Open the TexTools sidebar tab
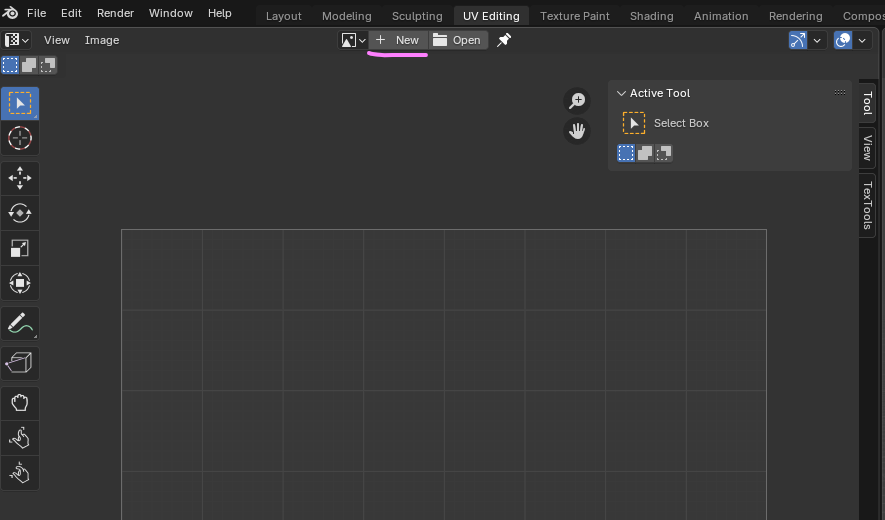885x520 pixels. point(868,206)
